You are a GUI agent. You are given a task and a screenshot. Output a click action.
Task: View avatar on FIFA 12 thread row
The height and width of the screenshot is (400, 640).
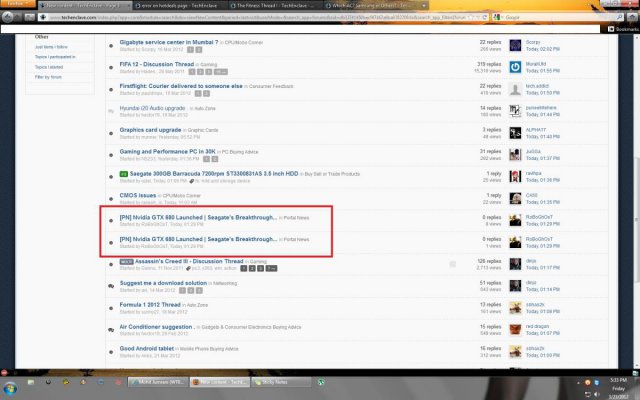click(515, 67)
